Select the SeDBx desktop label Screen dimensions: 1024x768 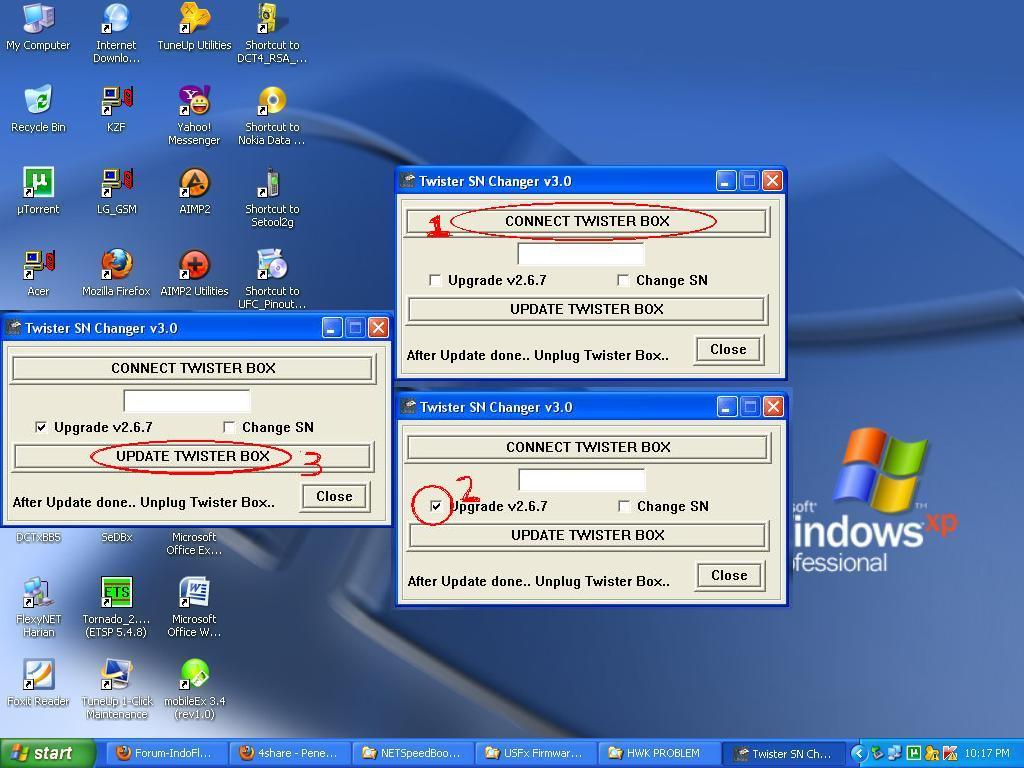[x=116, y=537]
